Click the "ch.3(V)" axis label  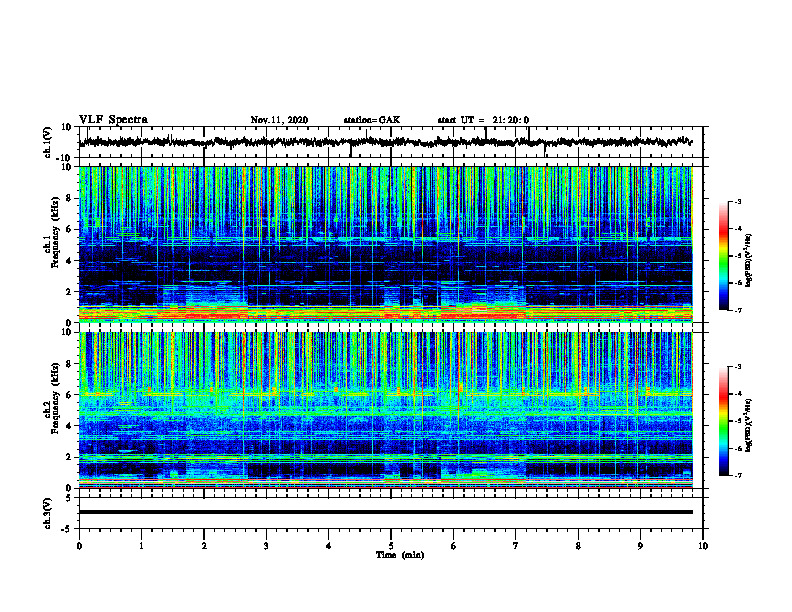(48, 513)
